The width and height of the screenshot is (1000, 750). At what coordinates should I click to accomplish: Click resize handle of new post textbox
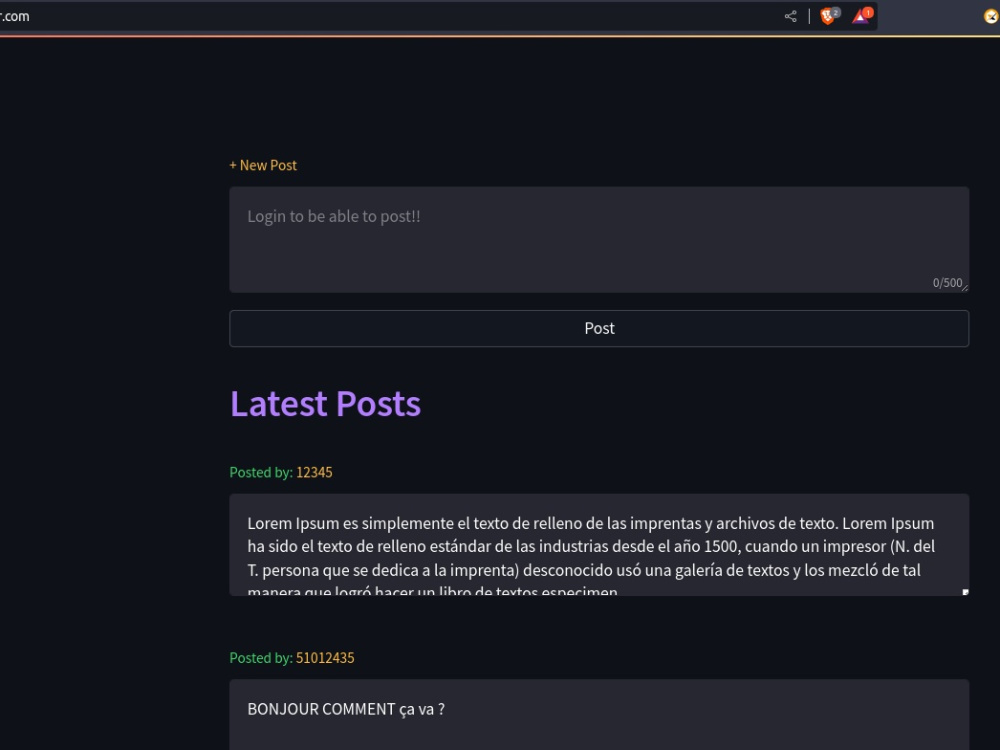click(x=965, y=288)
